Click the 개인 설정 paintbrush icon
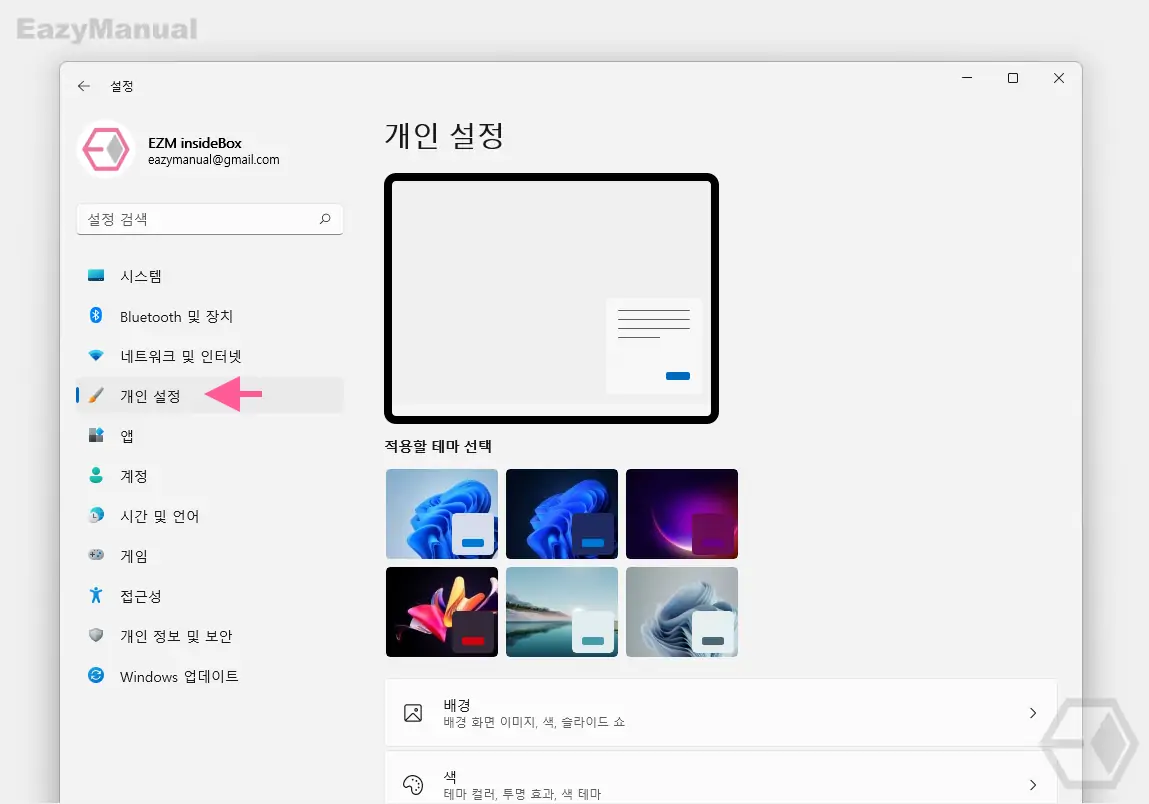 click(96, 395)
